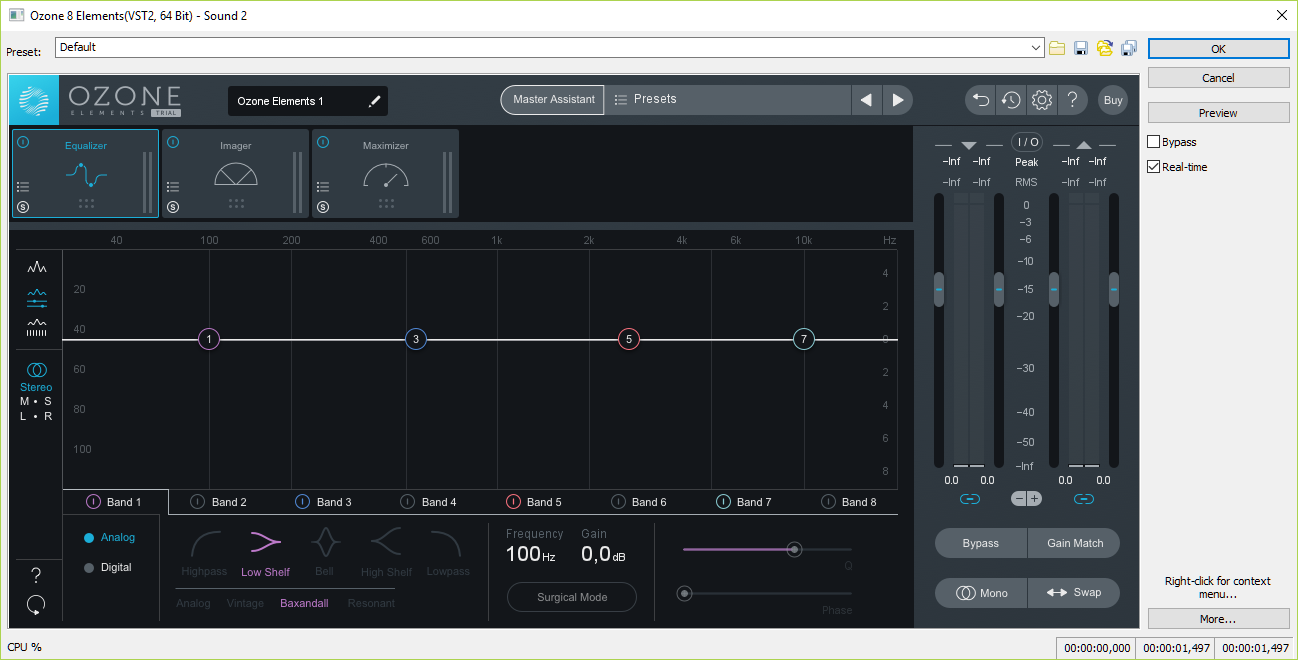1298x660 pixels.
Task: Click the Q slider handle
Action: tap(794, 549)
